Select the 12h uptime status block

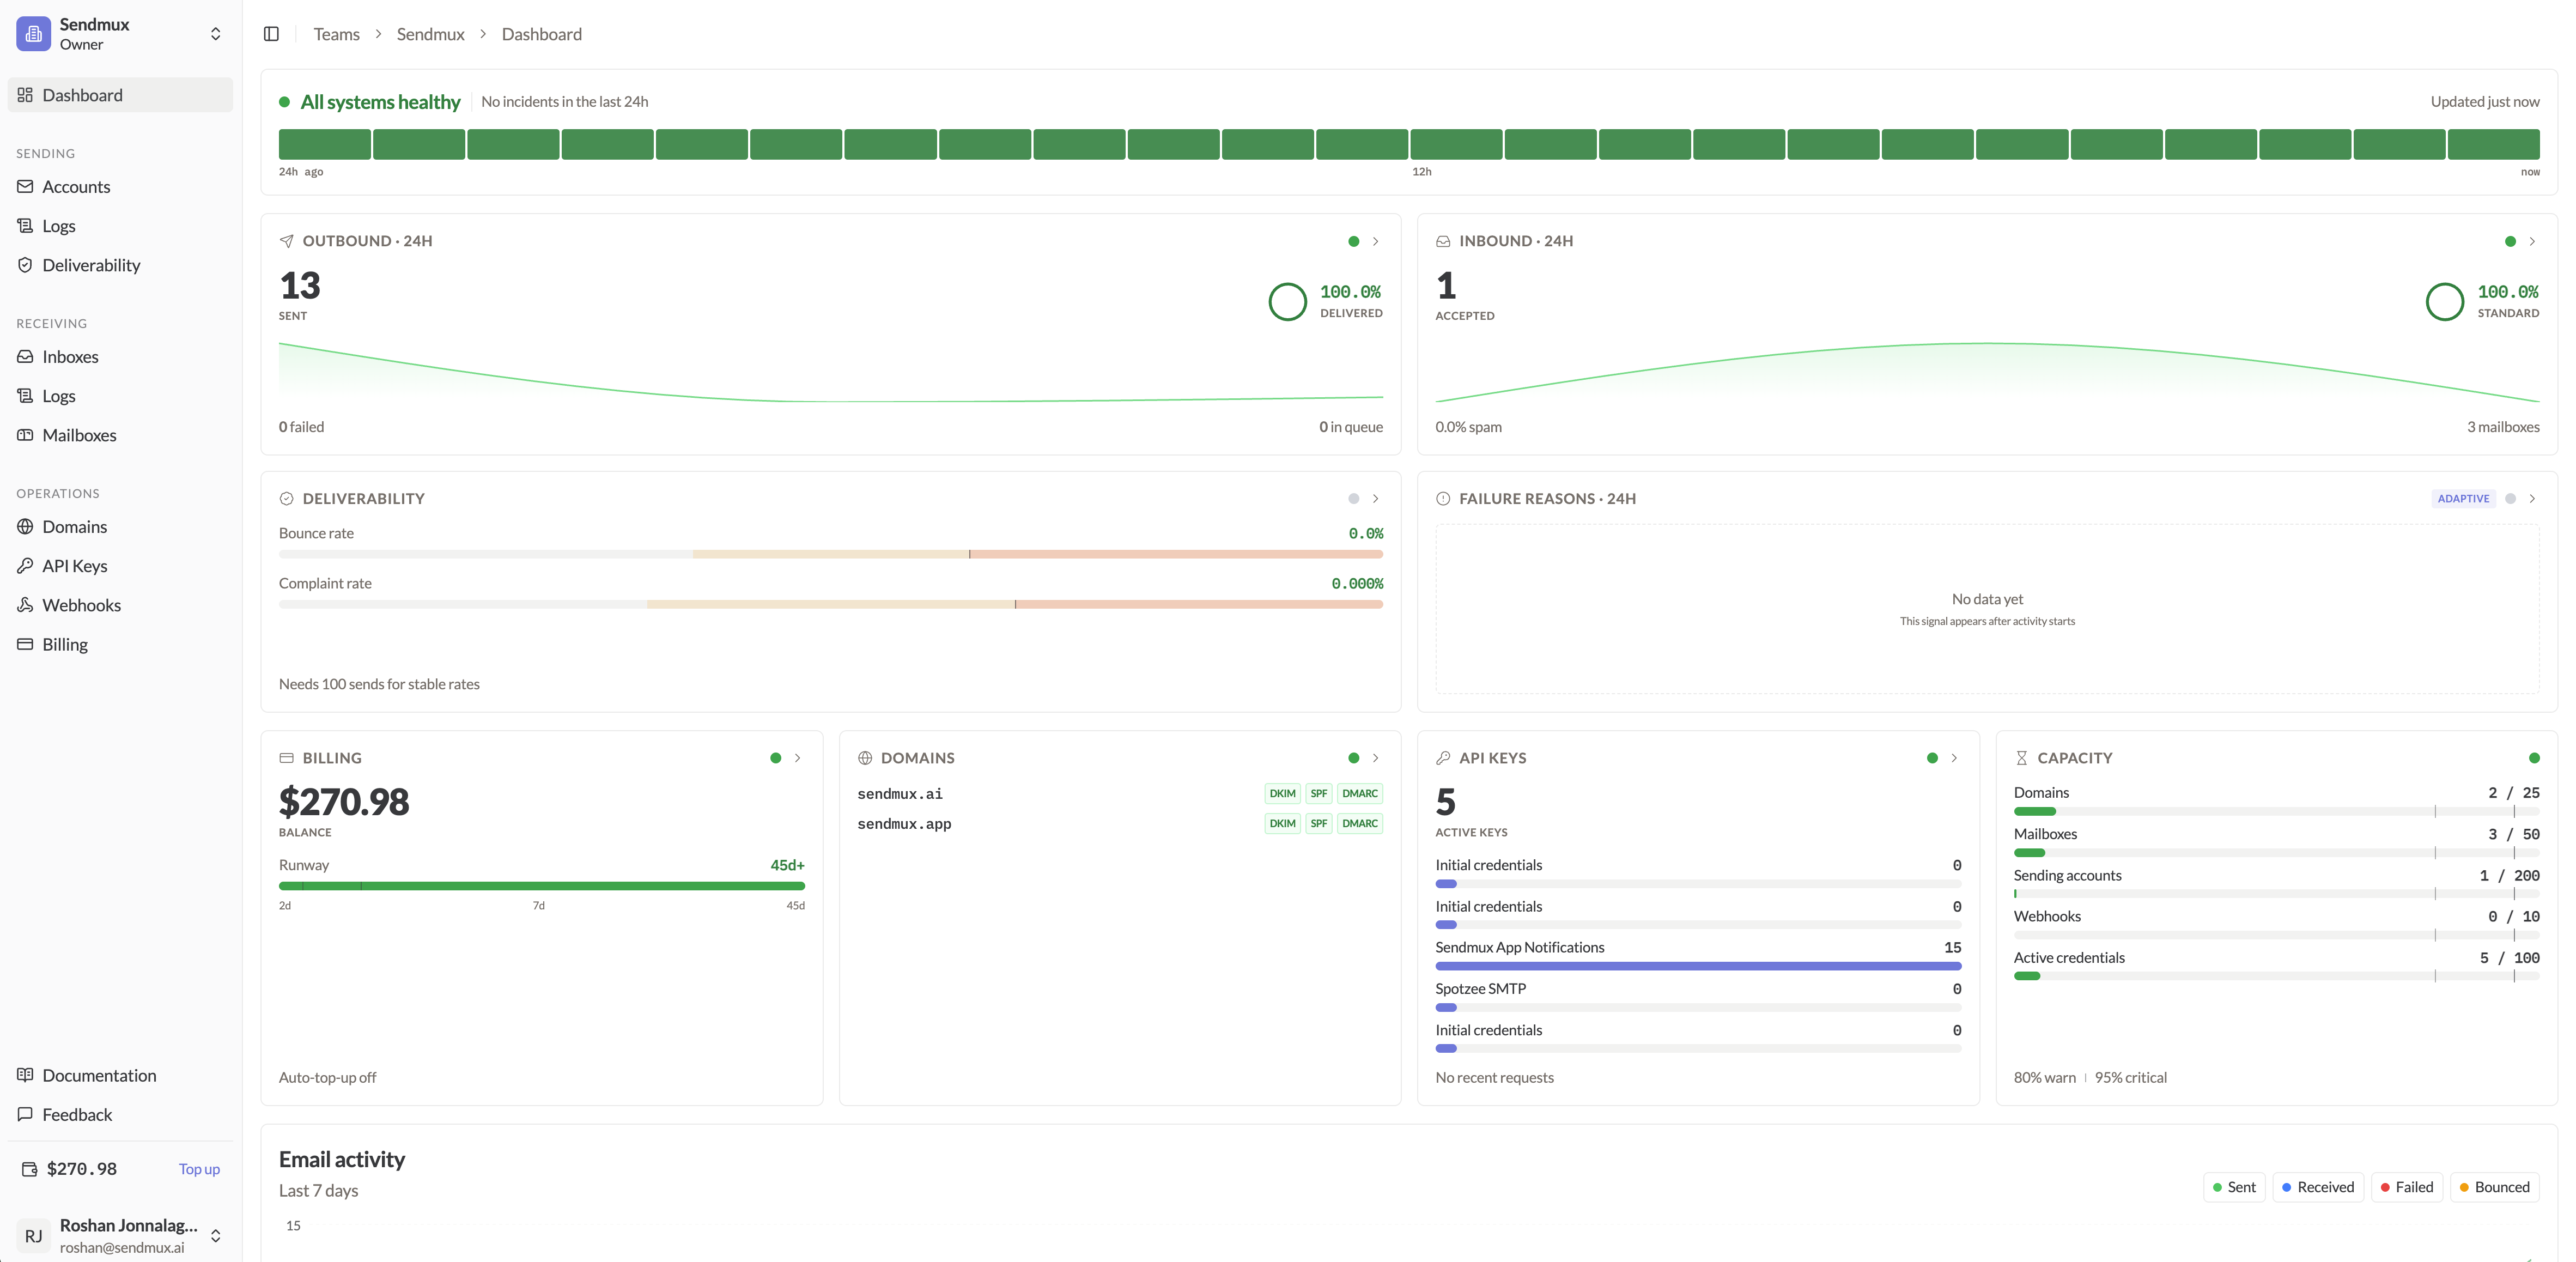pos(1456,144)
